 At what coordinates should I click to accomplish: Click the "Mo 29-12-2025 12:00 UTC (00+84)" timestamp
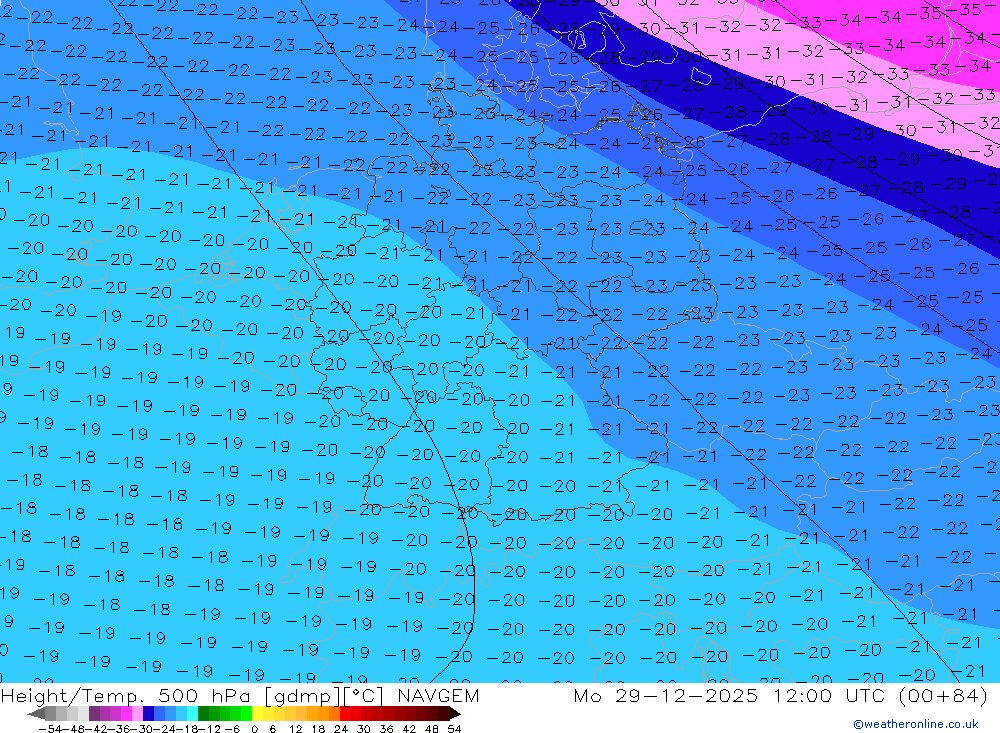point(781,696)
